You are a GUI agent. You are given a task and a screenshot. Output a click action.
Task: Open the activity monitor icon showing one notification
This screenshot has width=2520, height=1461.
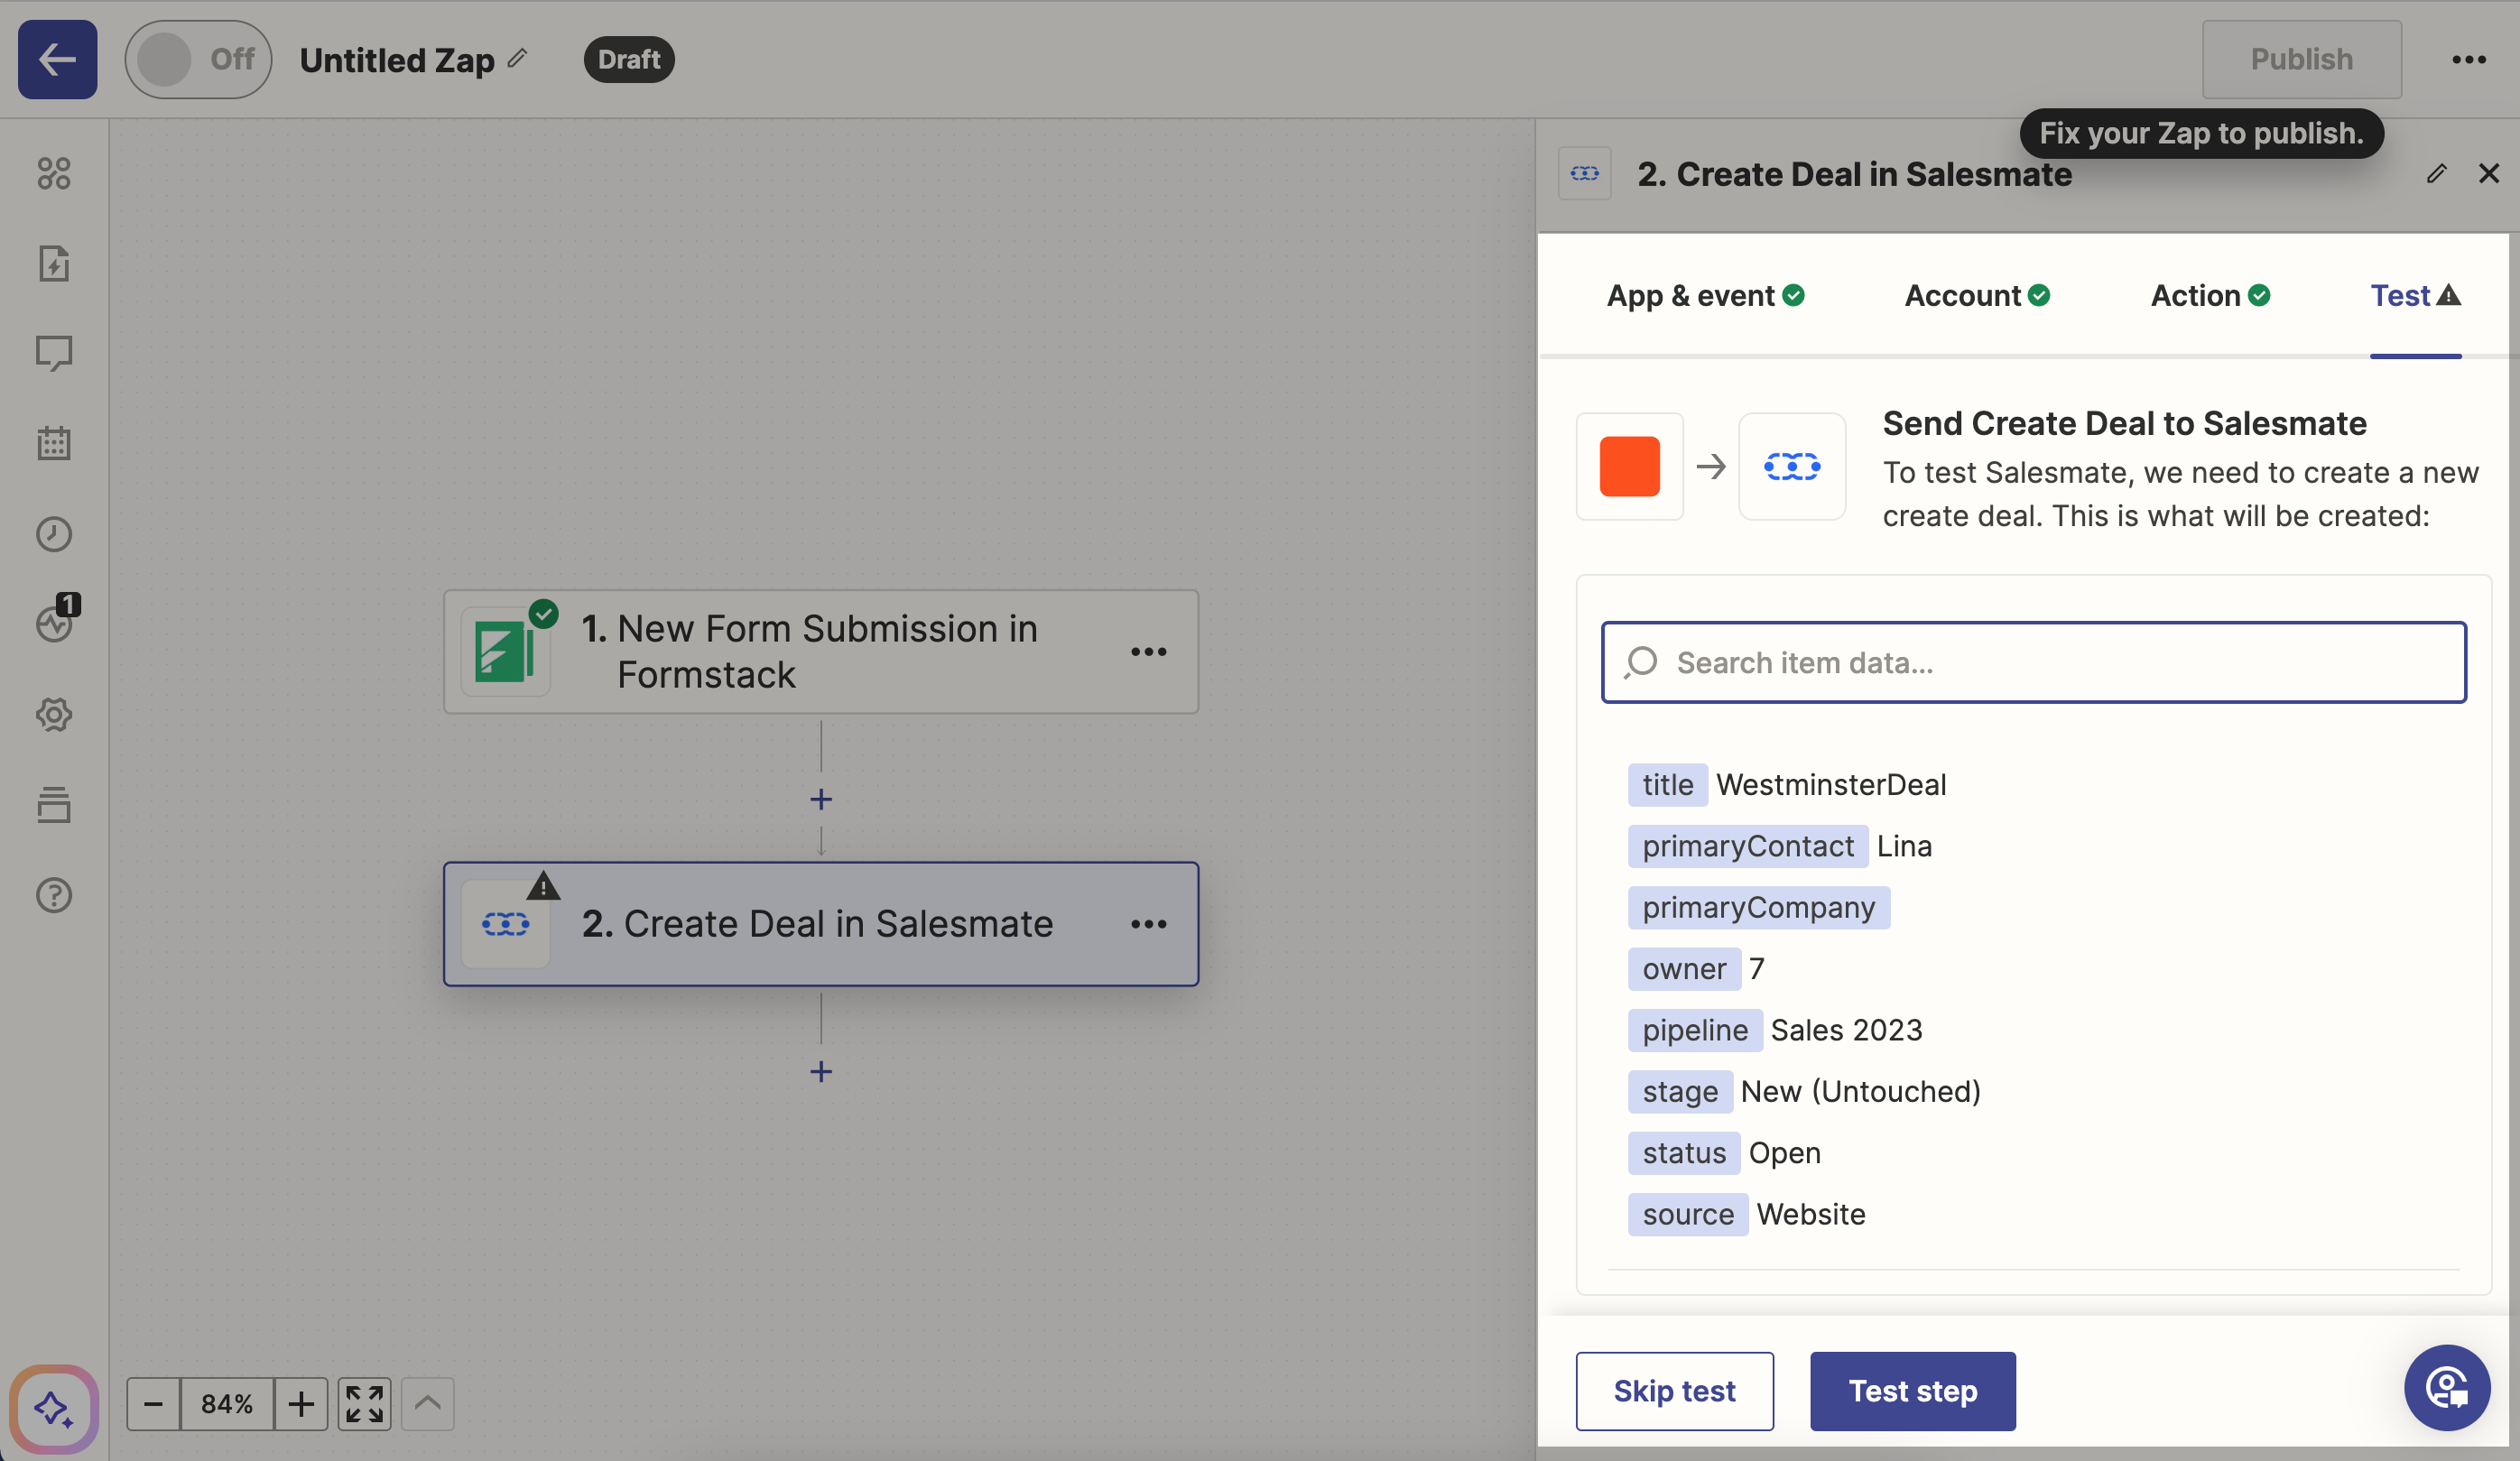[53, 624]
